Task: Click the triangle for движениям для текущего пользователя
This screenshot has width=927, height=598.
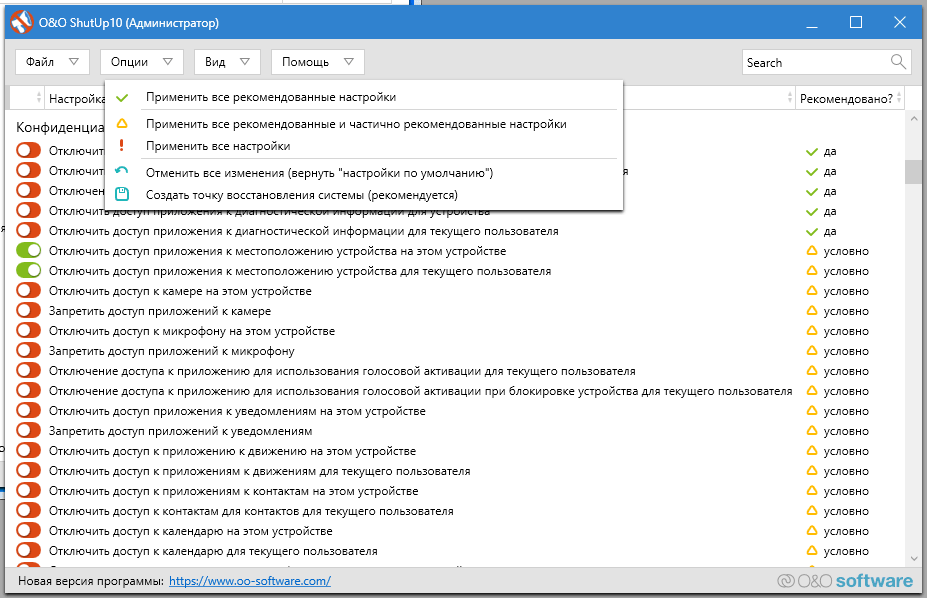Action: coord(812,471)
